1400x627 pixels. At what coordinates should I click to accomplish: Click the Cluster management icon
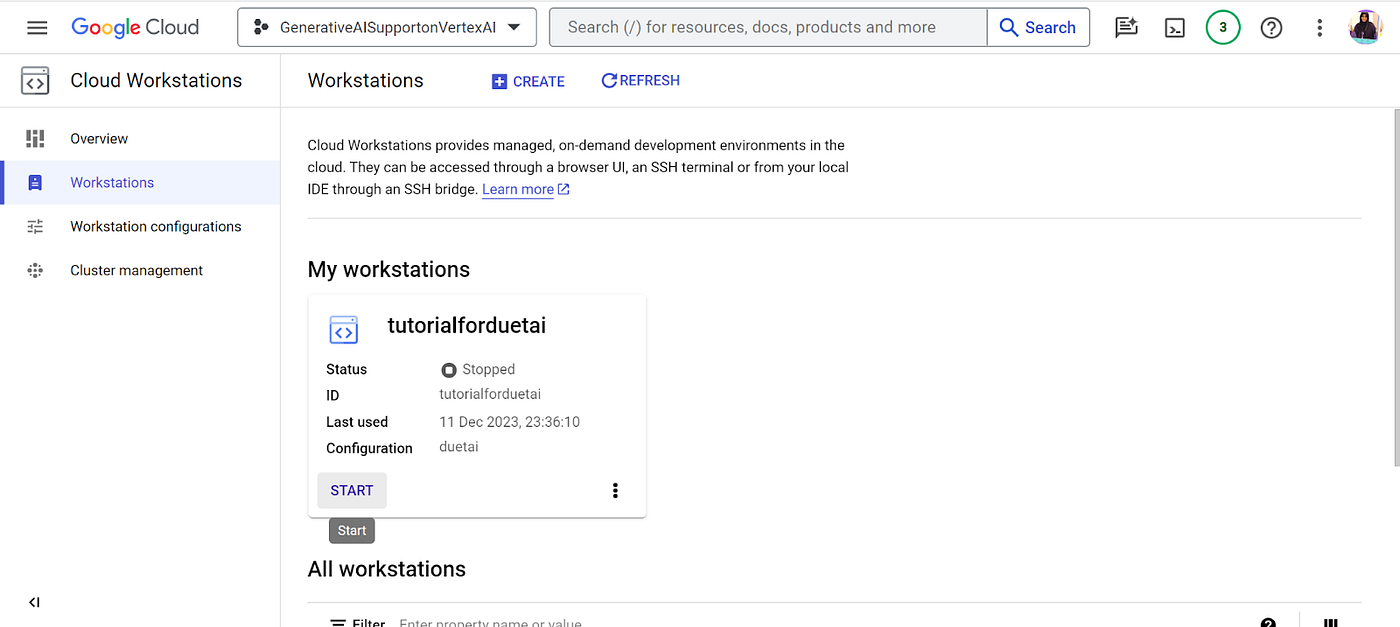(x=35, y=271)
